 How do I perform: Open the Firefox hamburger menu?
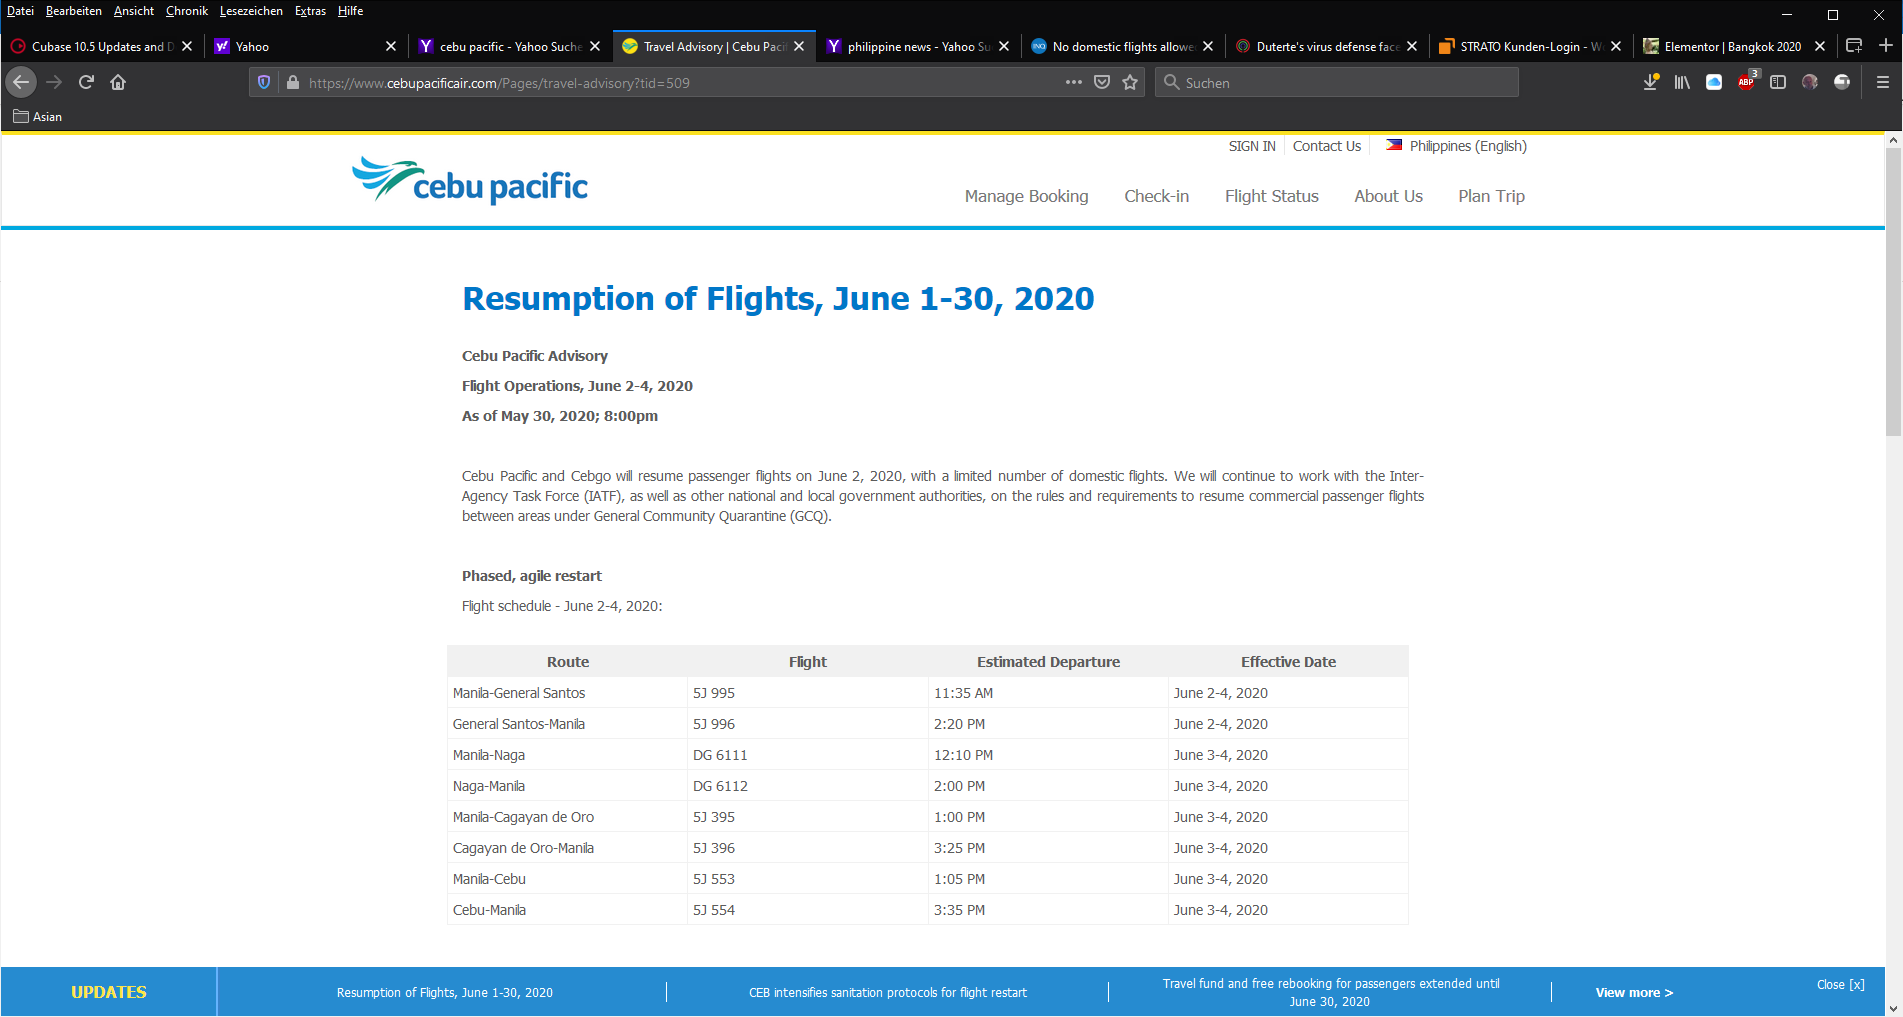tap(1882, 82)
